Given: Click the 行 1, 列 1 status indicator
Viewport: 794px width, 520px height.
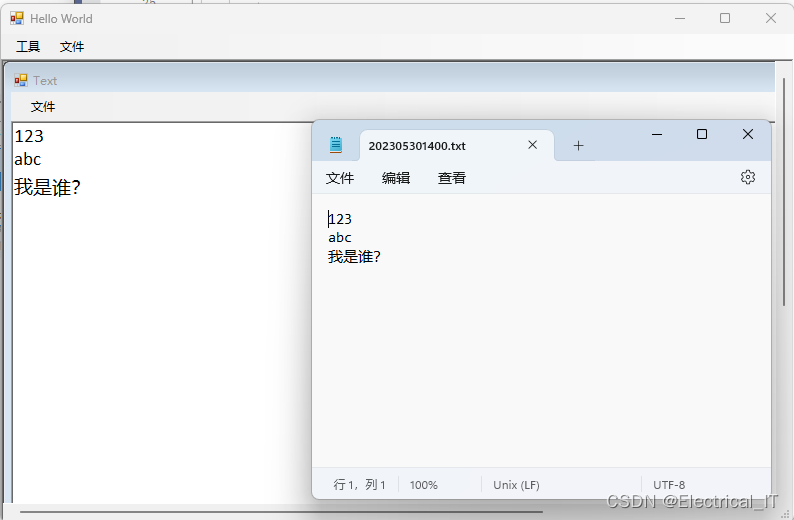Looking at the screenshot, I should [359, 485].
